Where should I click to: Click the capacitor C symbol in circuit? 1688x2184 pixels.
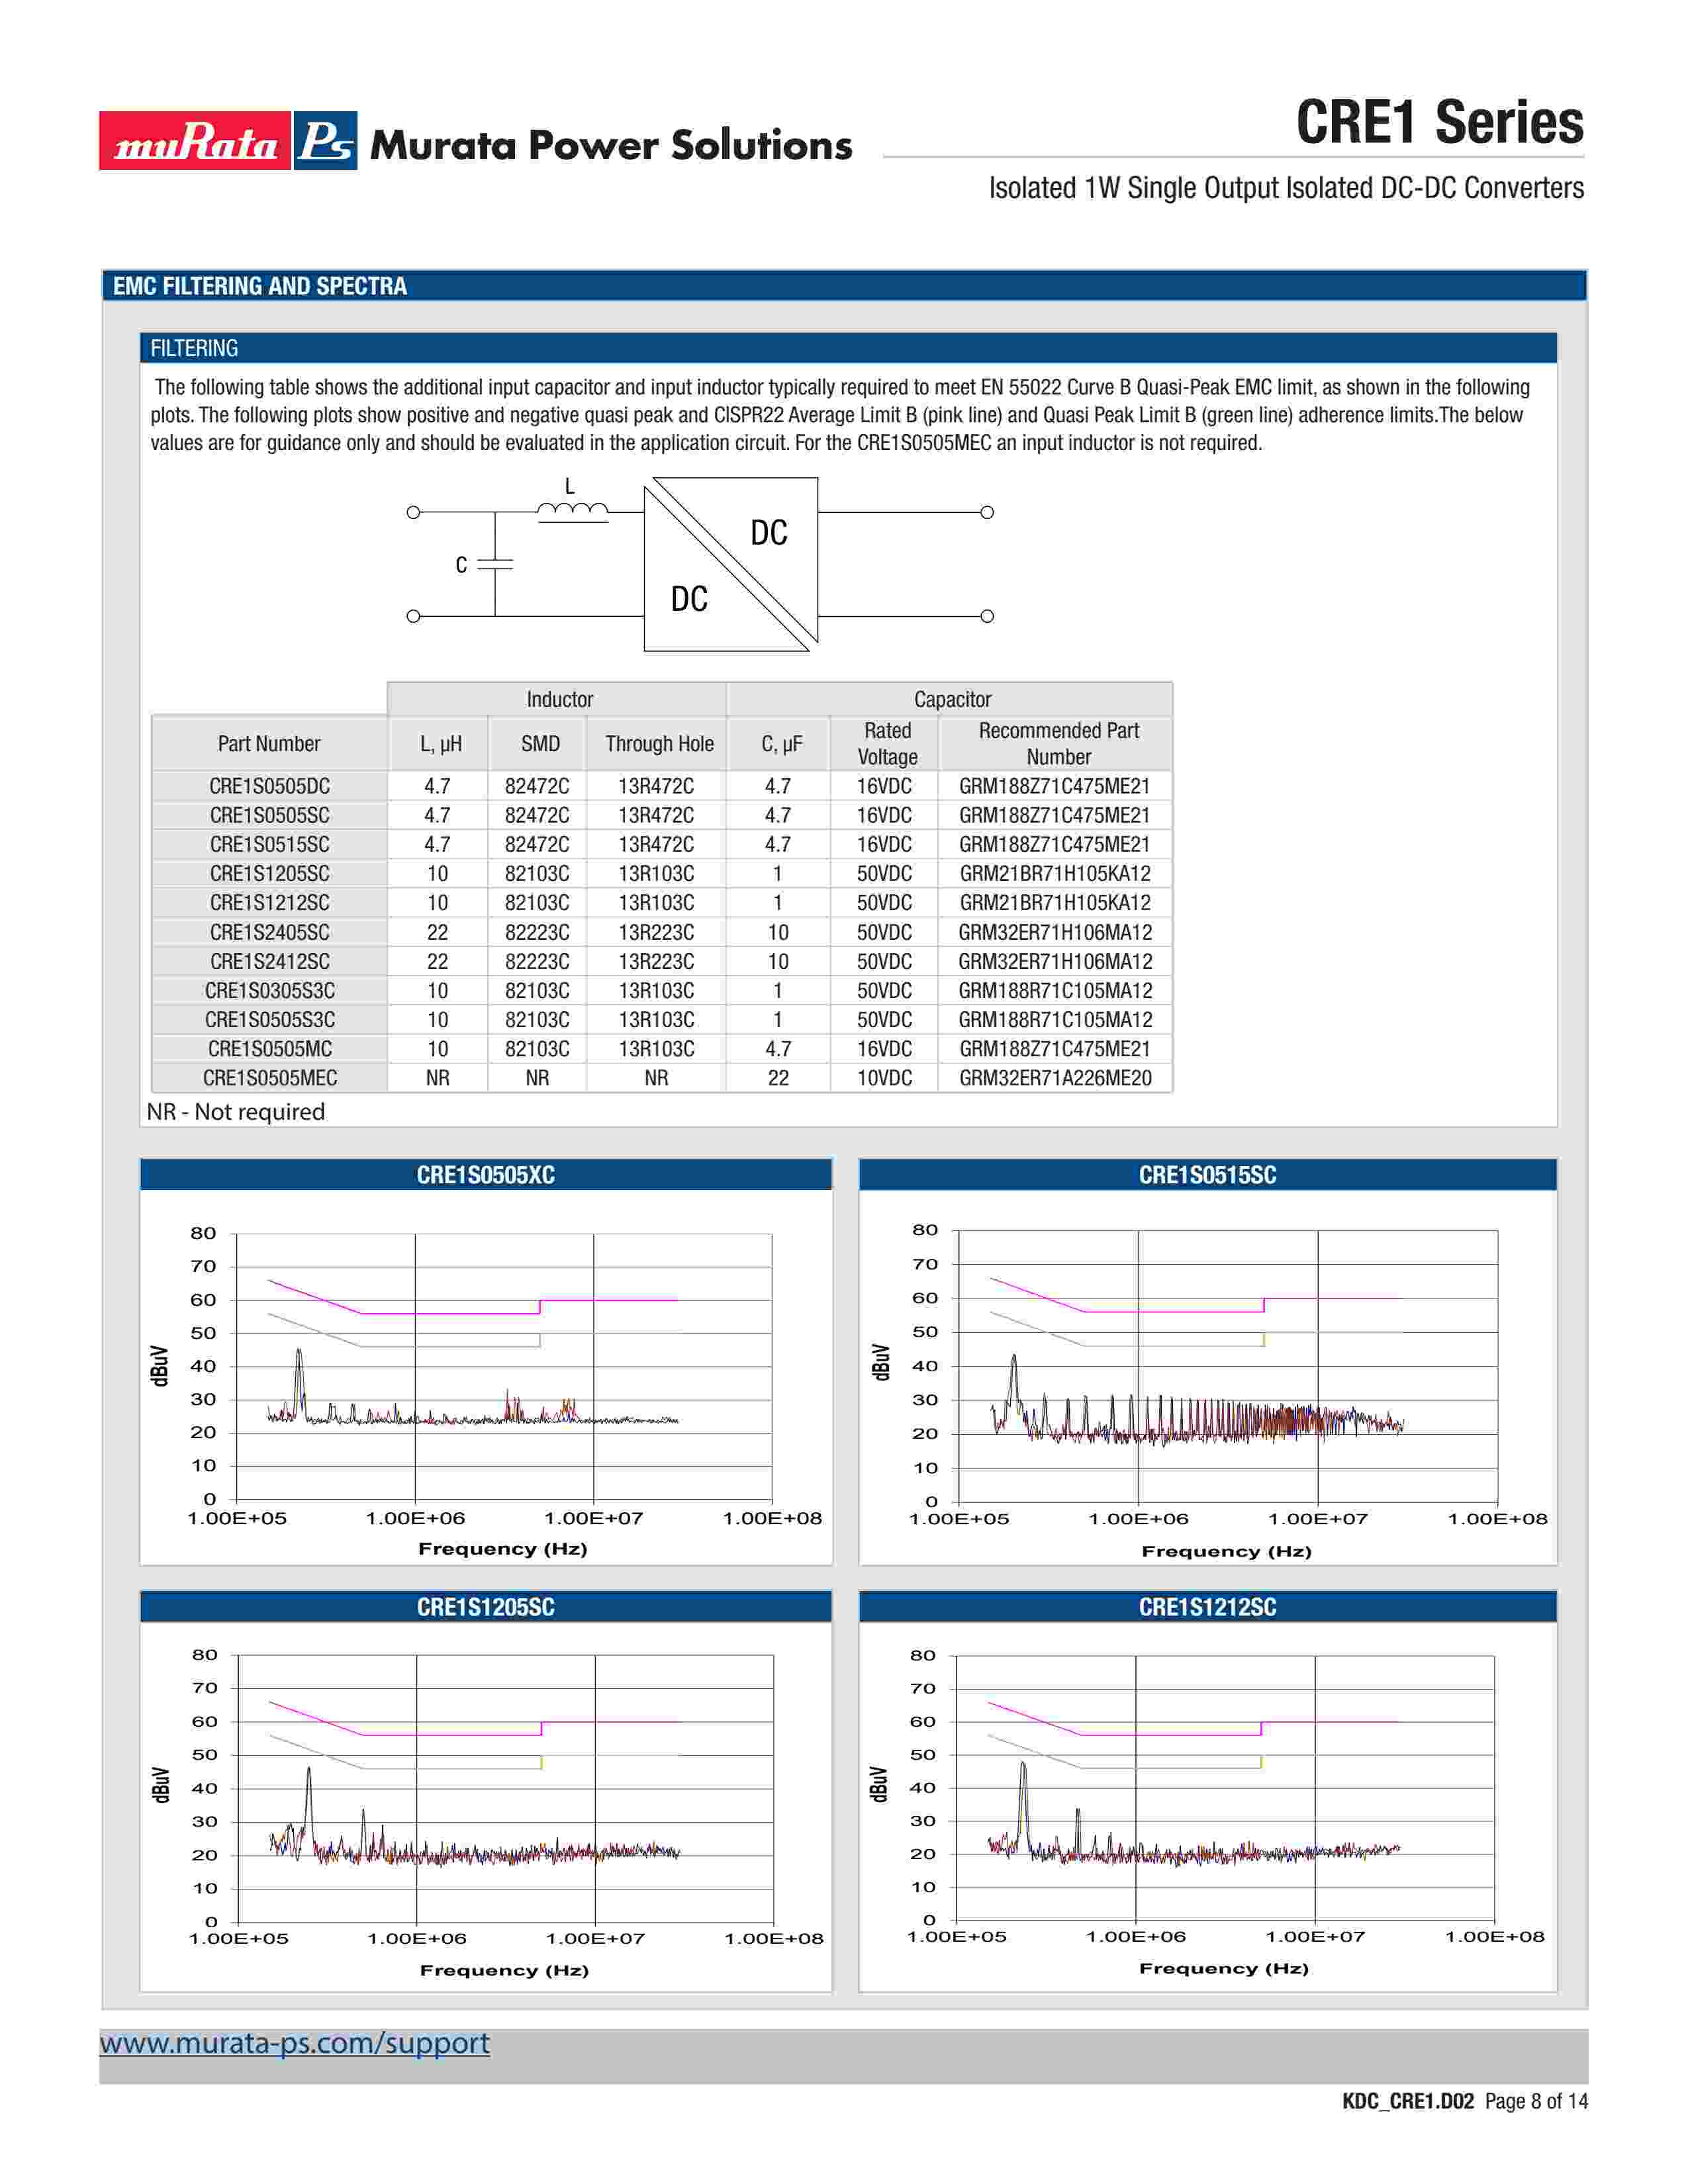pos(494,565)
